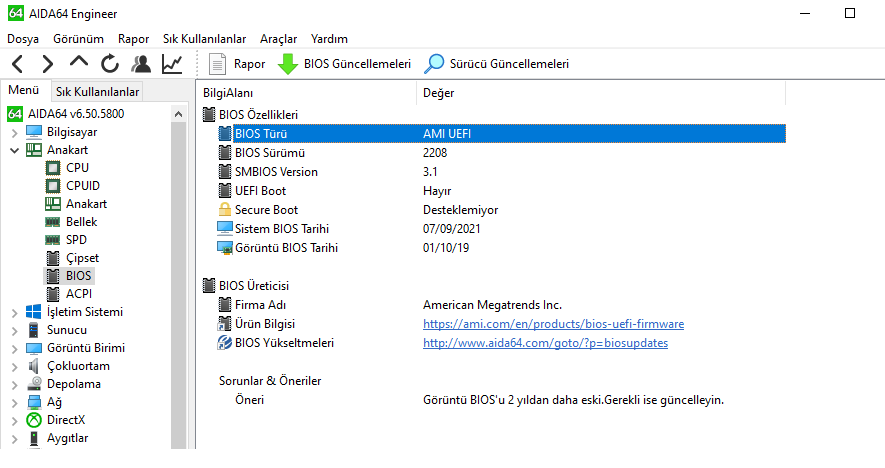The width and height of the screenshot is (885, 468).
Task: Expand the Depolama node
Action: pyautogui.click(x=15, y=384)
